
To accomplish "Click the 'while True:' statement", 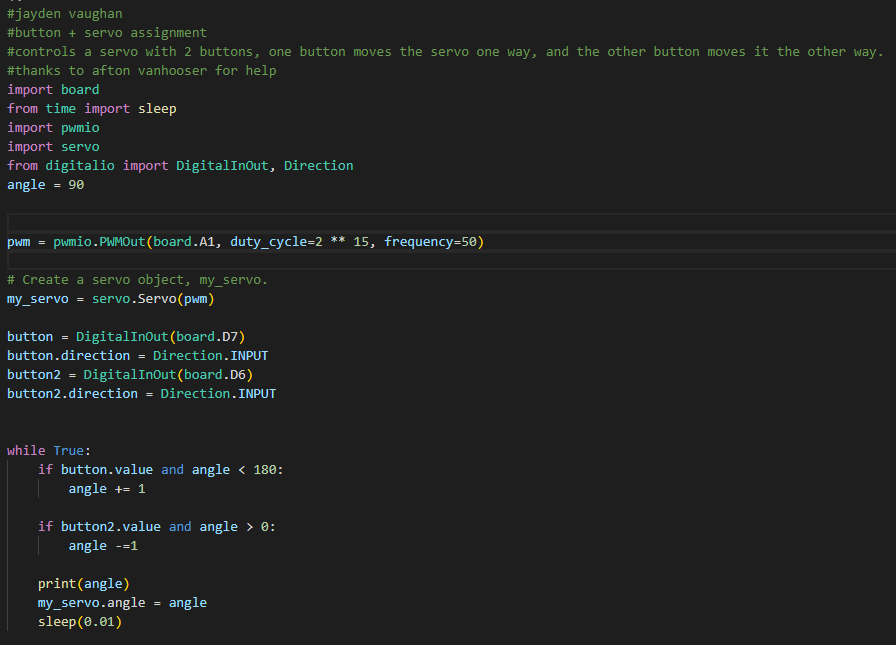I will coord(44,450).
